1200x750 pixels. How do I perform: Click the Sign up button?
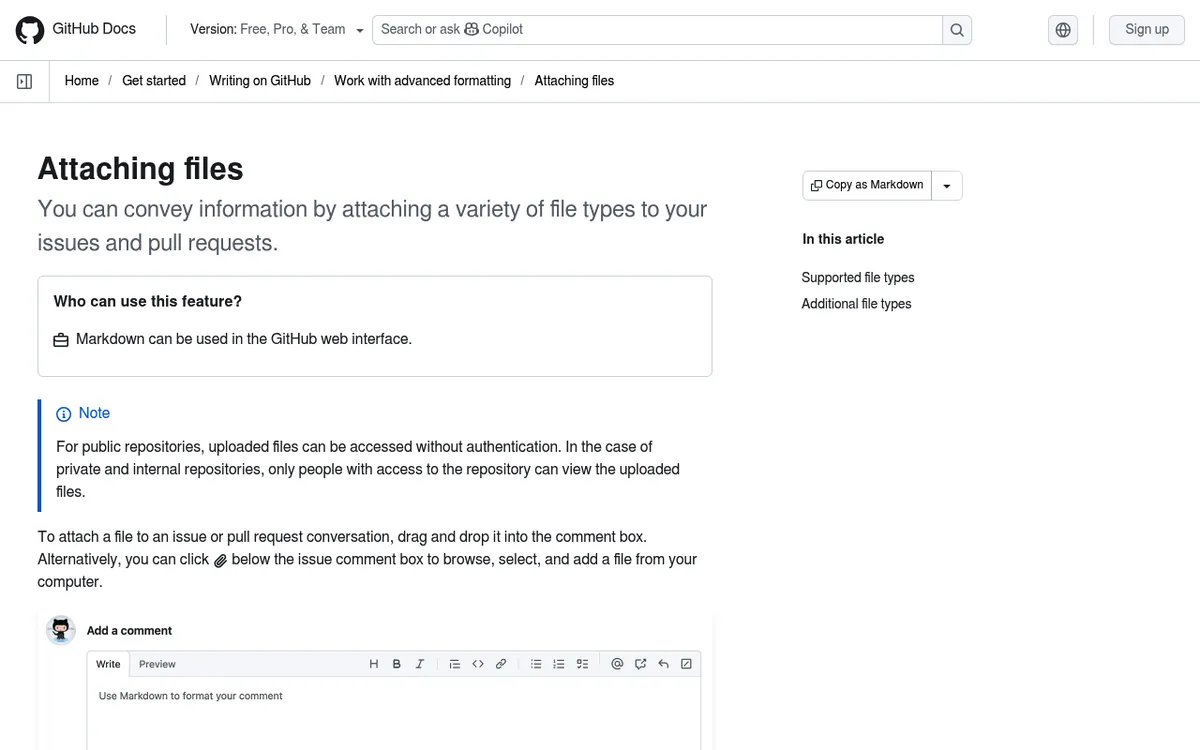point(1147,30)
